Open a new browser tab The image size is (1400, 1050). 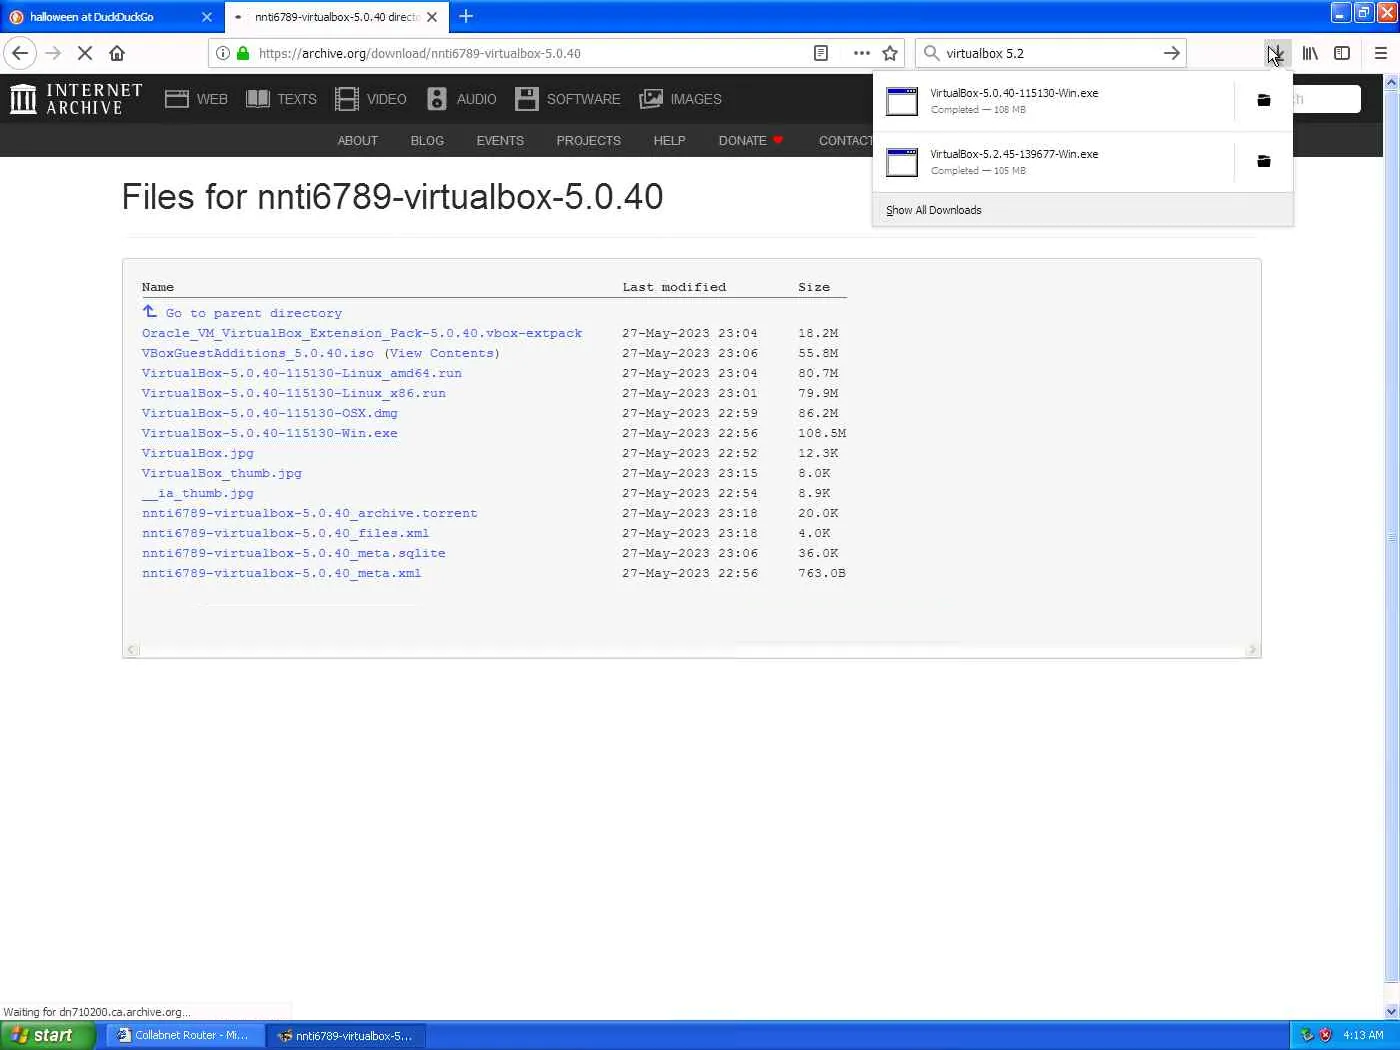coord(466,16)
